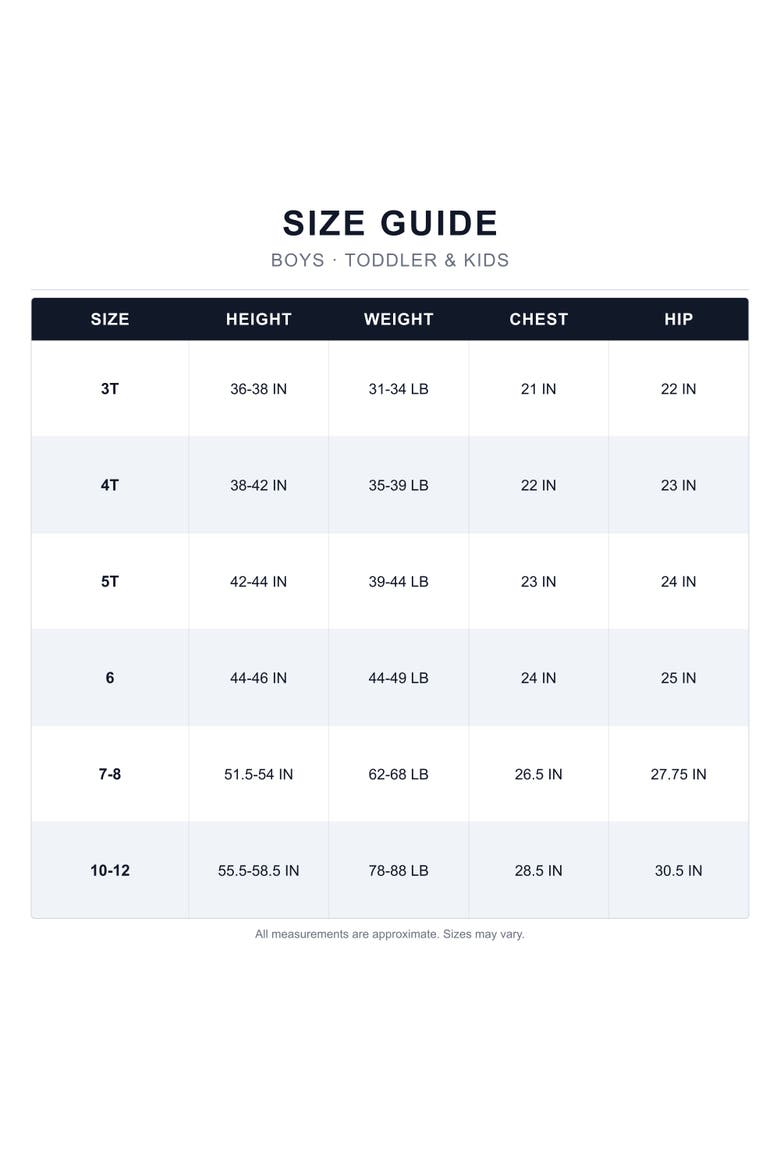Select the 10-12 size row label
Image resolution: width=780 pixels, height=1170 pixels.
click(x=110, y=870)
